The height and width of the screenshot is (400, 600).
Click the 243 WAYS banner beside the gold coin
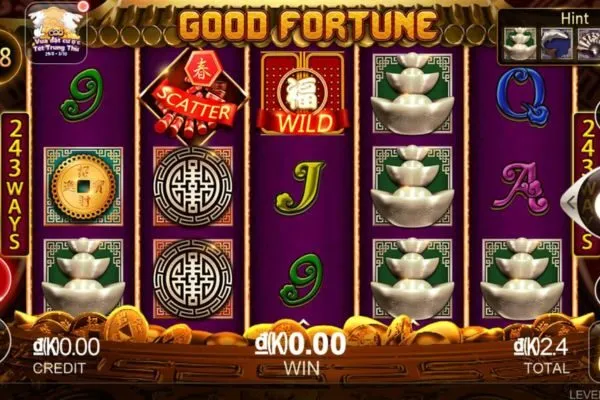coord(15,184)
